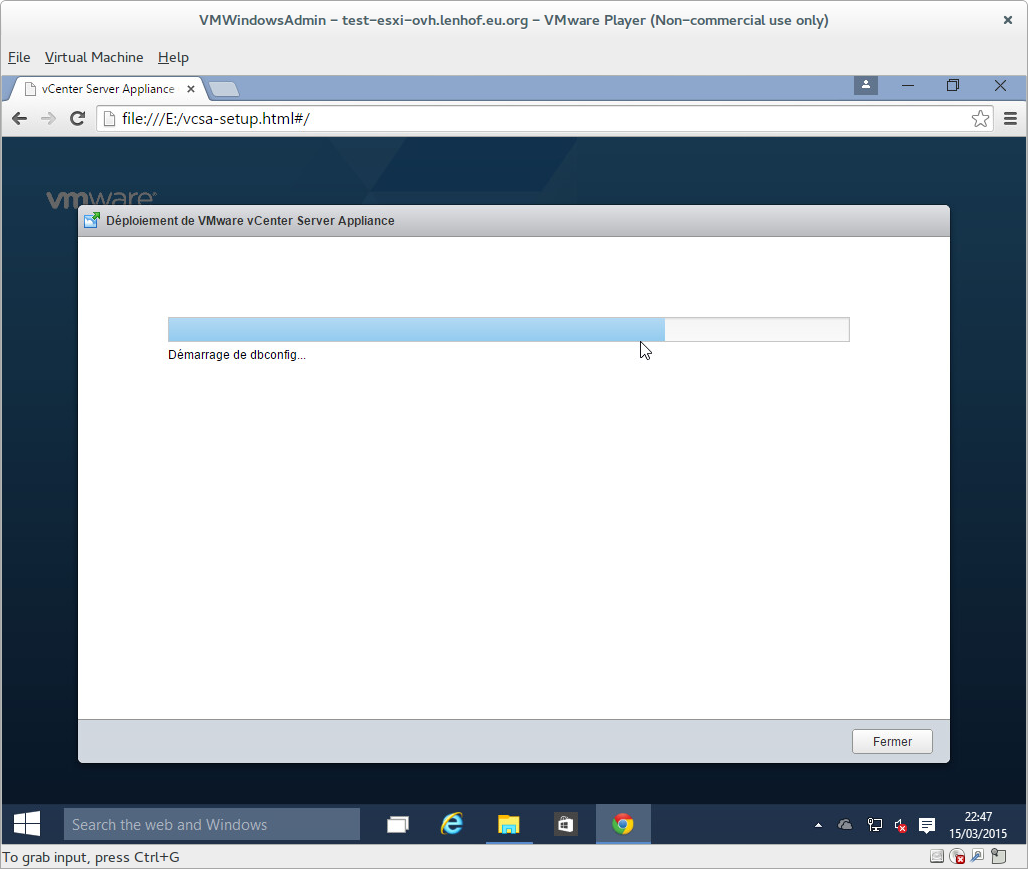This screenshot has width=1028, height=869.
Task: Click Chrome icon on taskbar
Action: pos(623,824)
